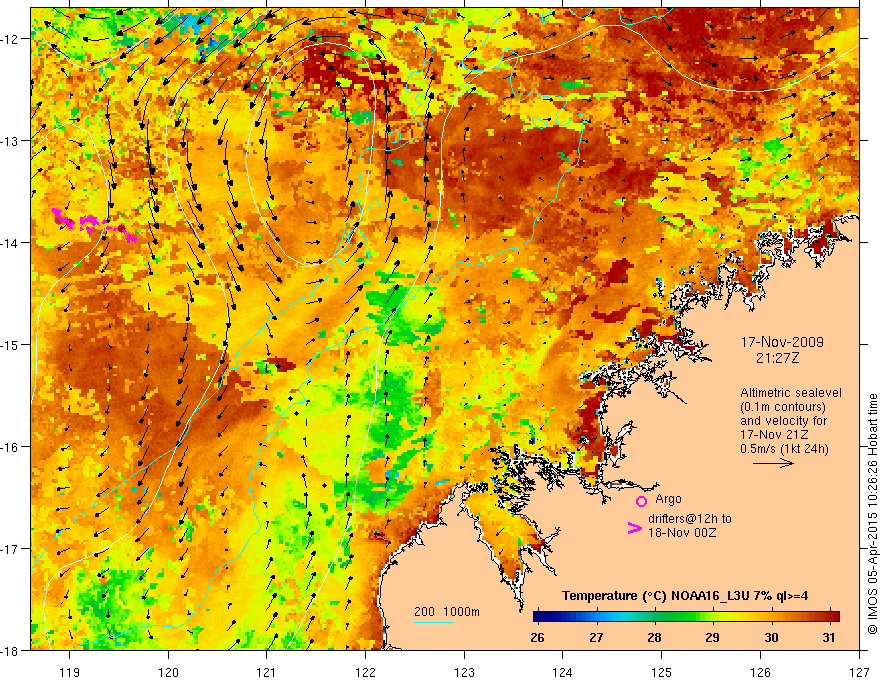Click latitude axis label -15

click(x=11, y=345)
